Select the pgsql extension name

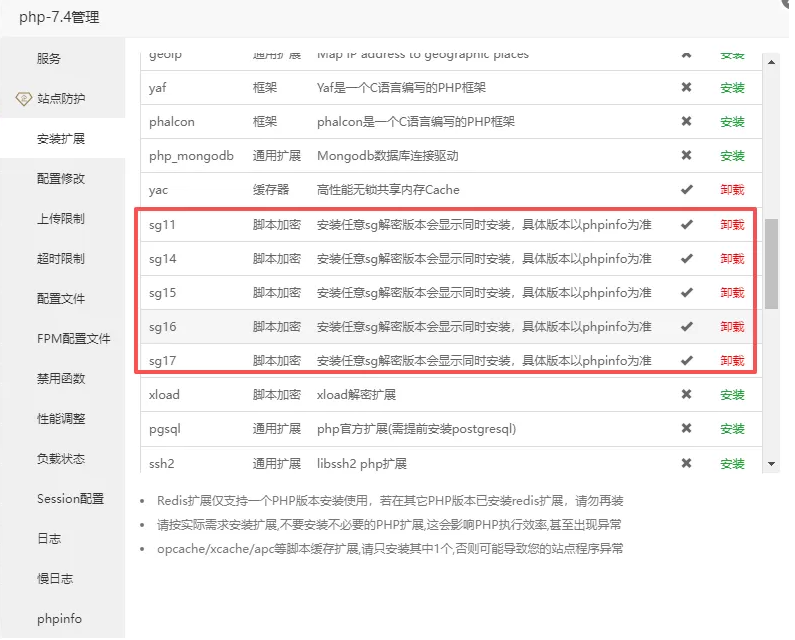point(165,429)
